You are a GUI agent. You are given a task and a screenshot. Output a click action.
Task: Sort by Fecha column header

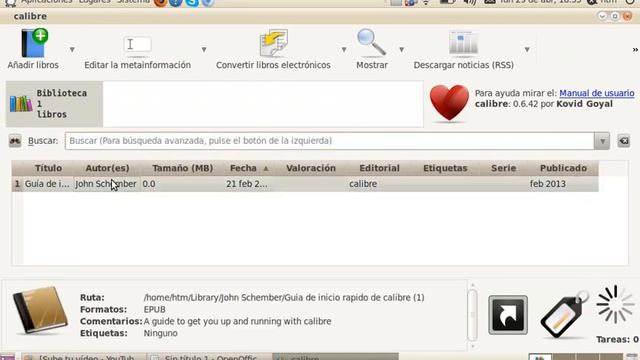(x=249, y=168)
